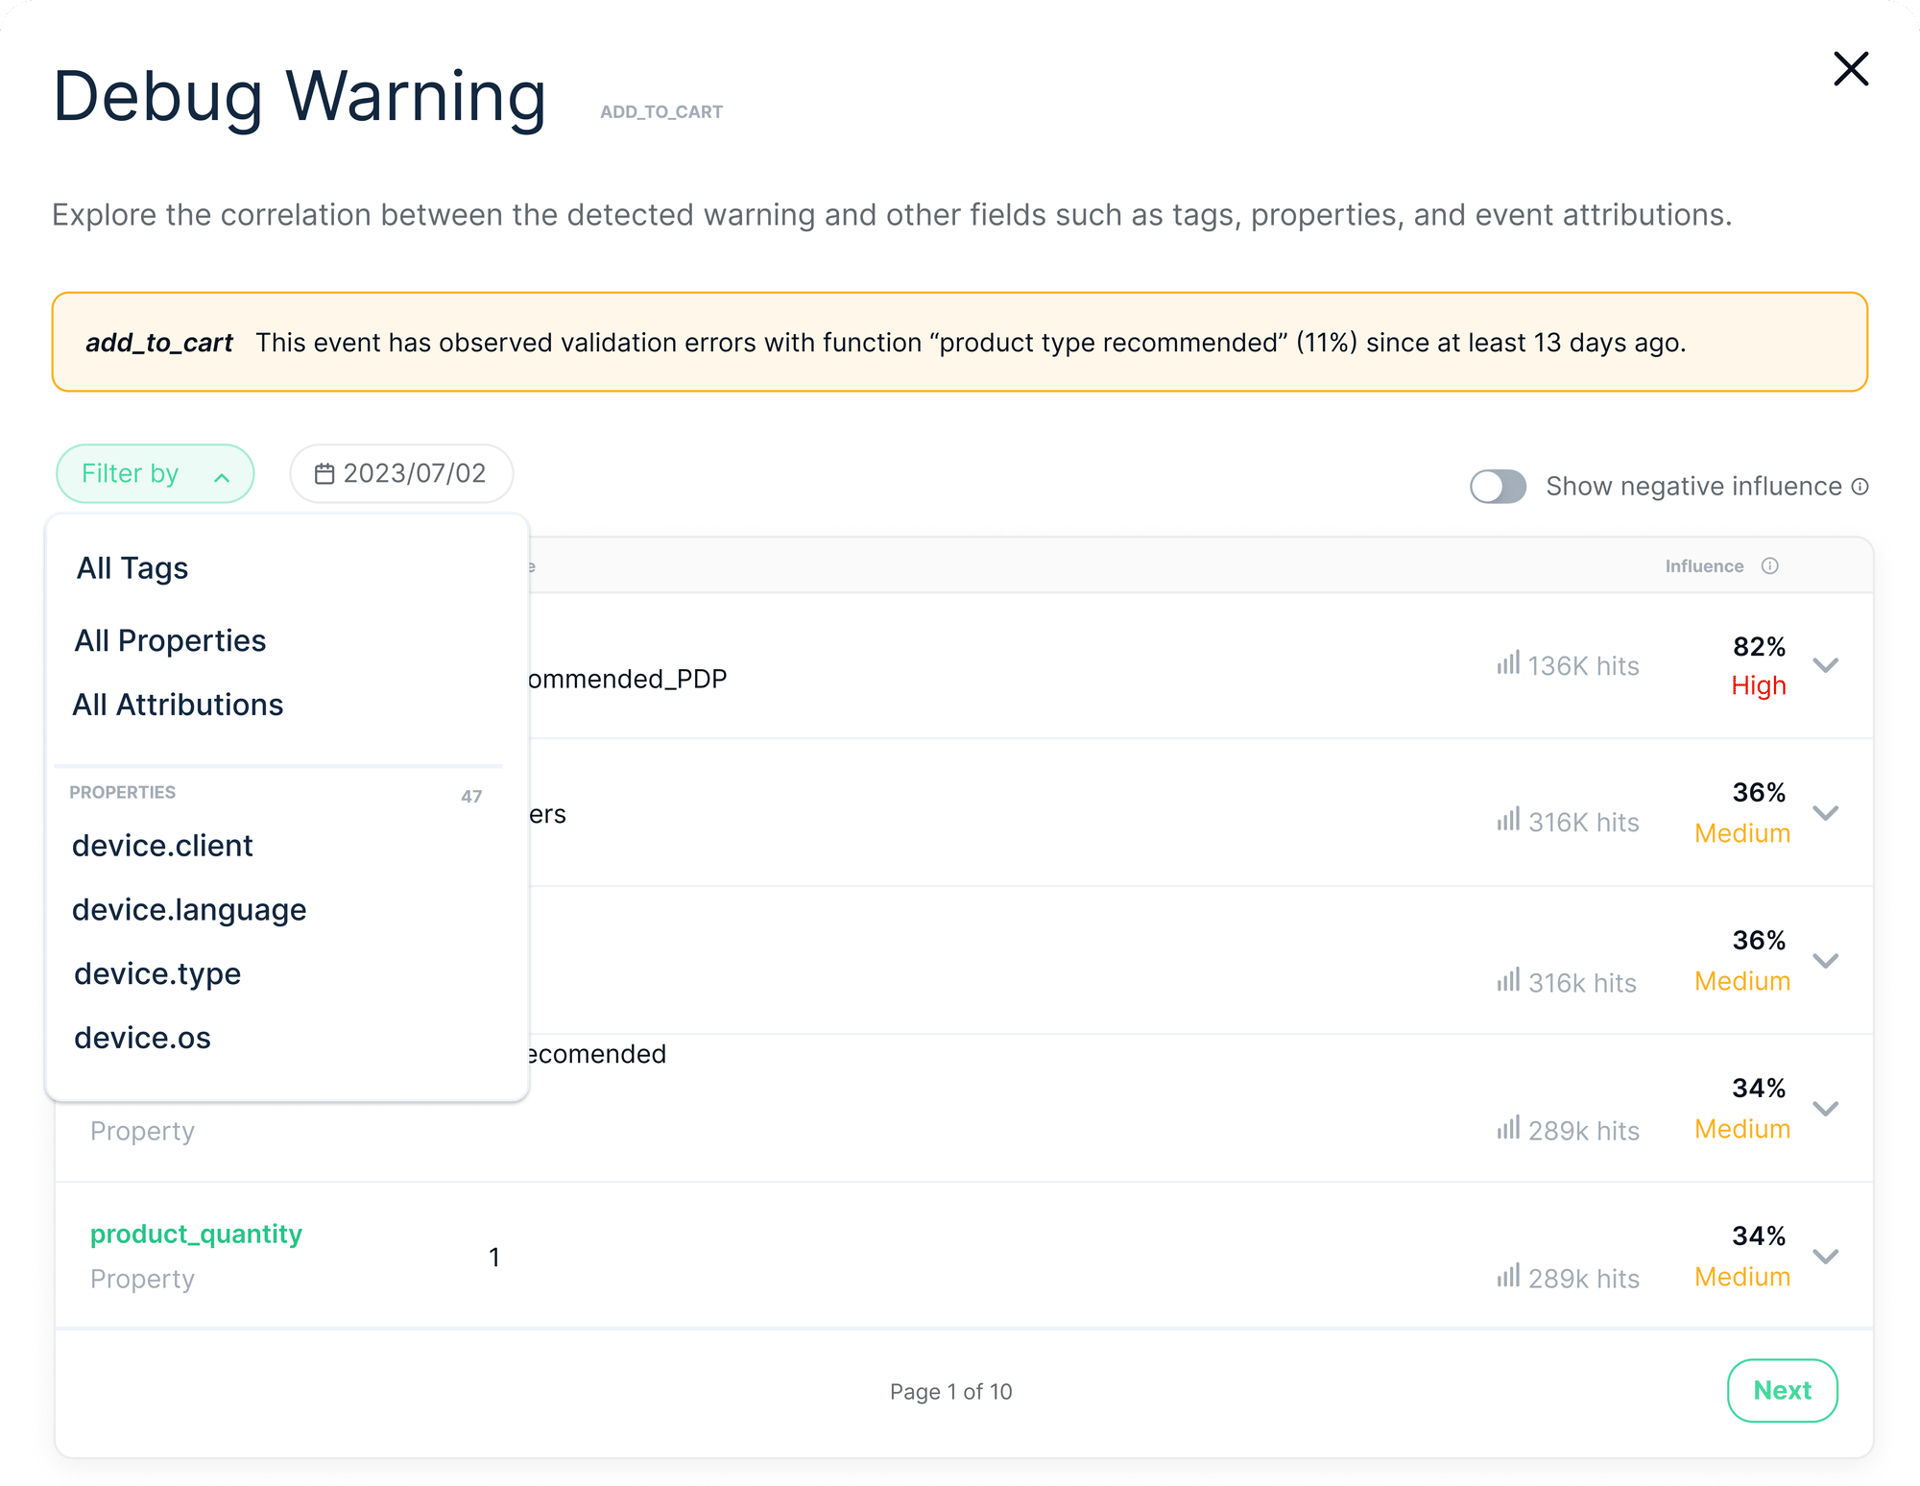
Task: Choose All Attributions in the filter list
Action: (177, 704)
